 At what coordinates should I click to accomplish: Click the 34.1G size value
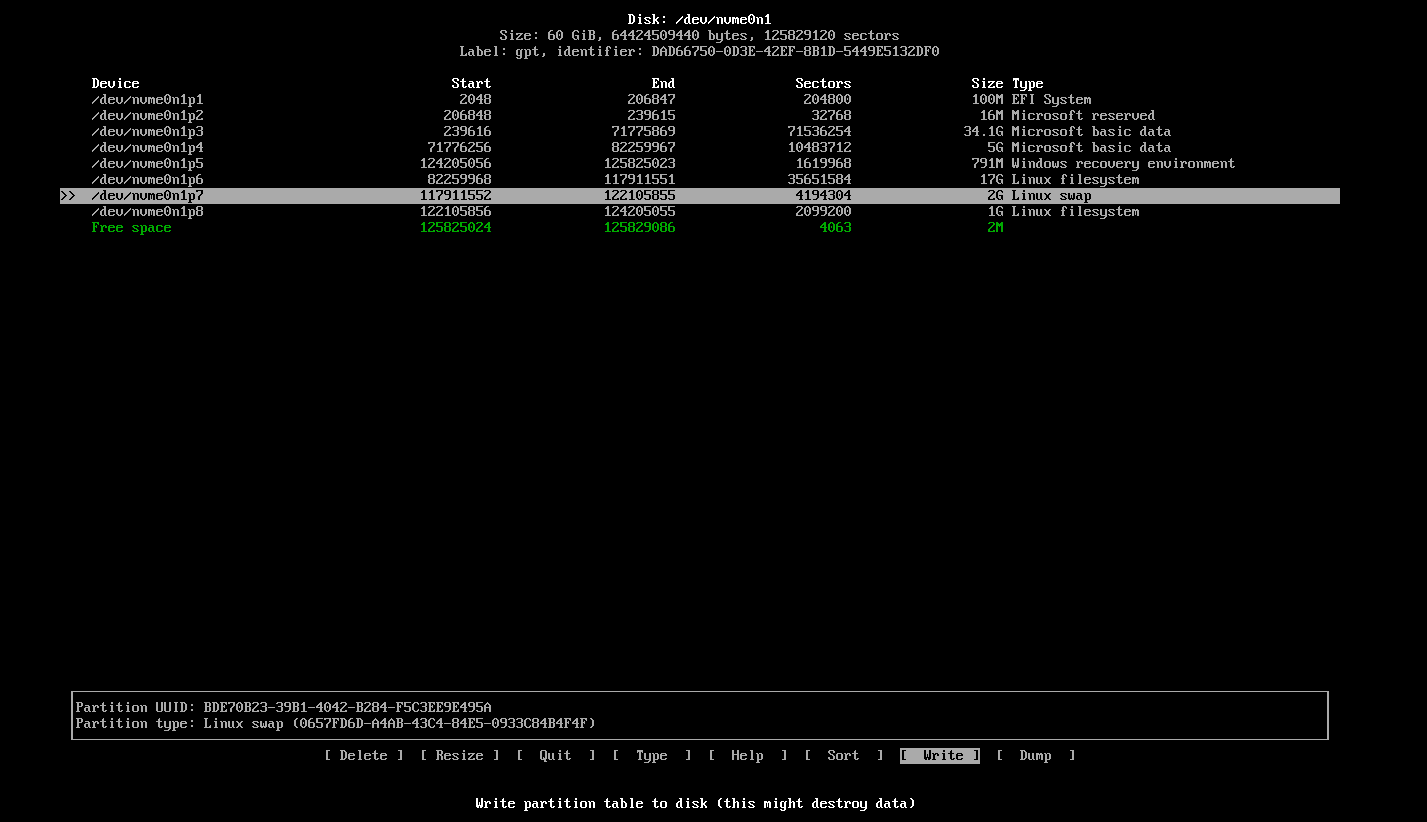click(984, 132)
